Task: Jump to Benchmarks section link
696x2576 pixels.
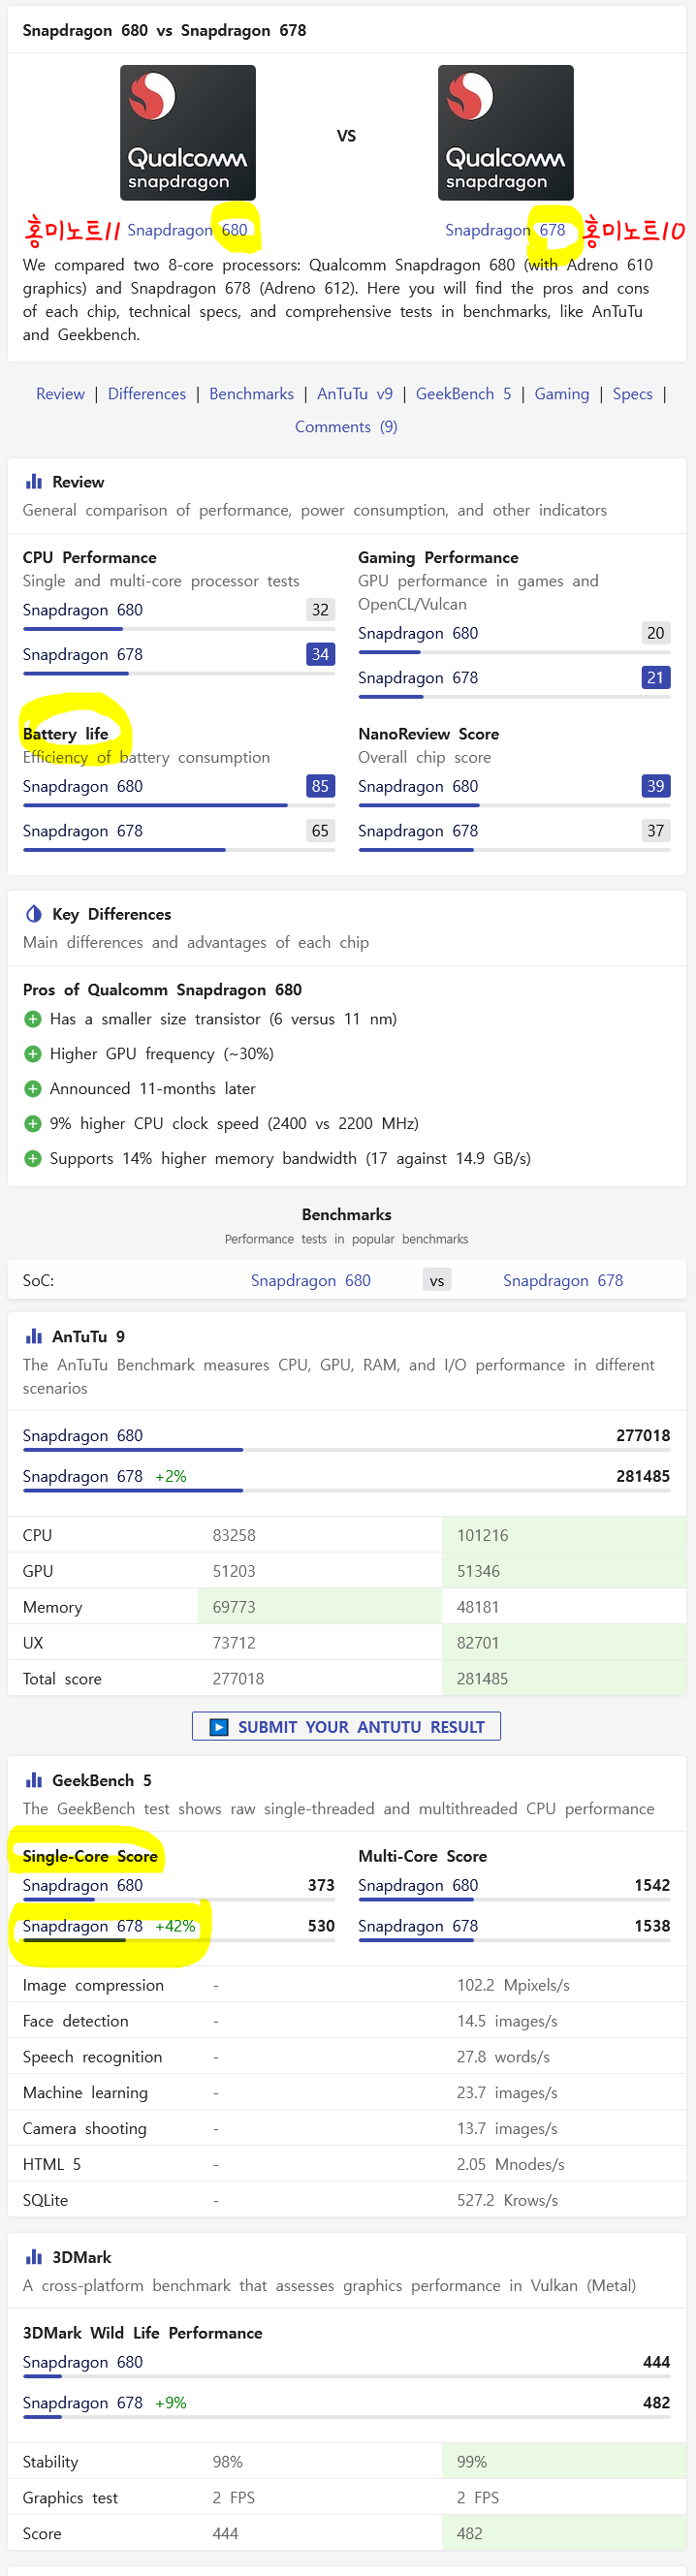Action: [252, 394]
